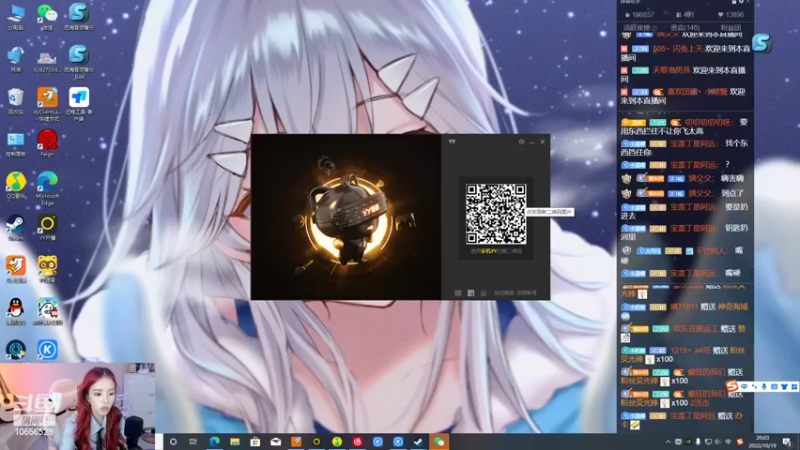
Task: Switch to WeChat in the taskbar
Action: point(439,441)
